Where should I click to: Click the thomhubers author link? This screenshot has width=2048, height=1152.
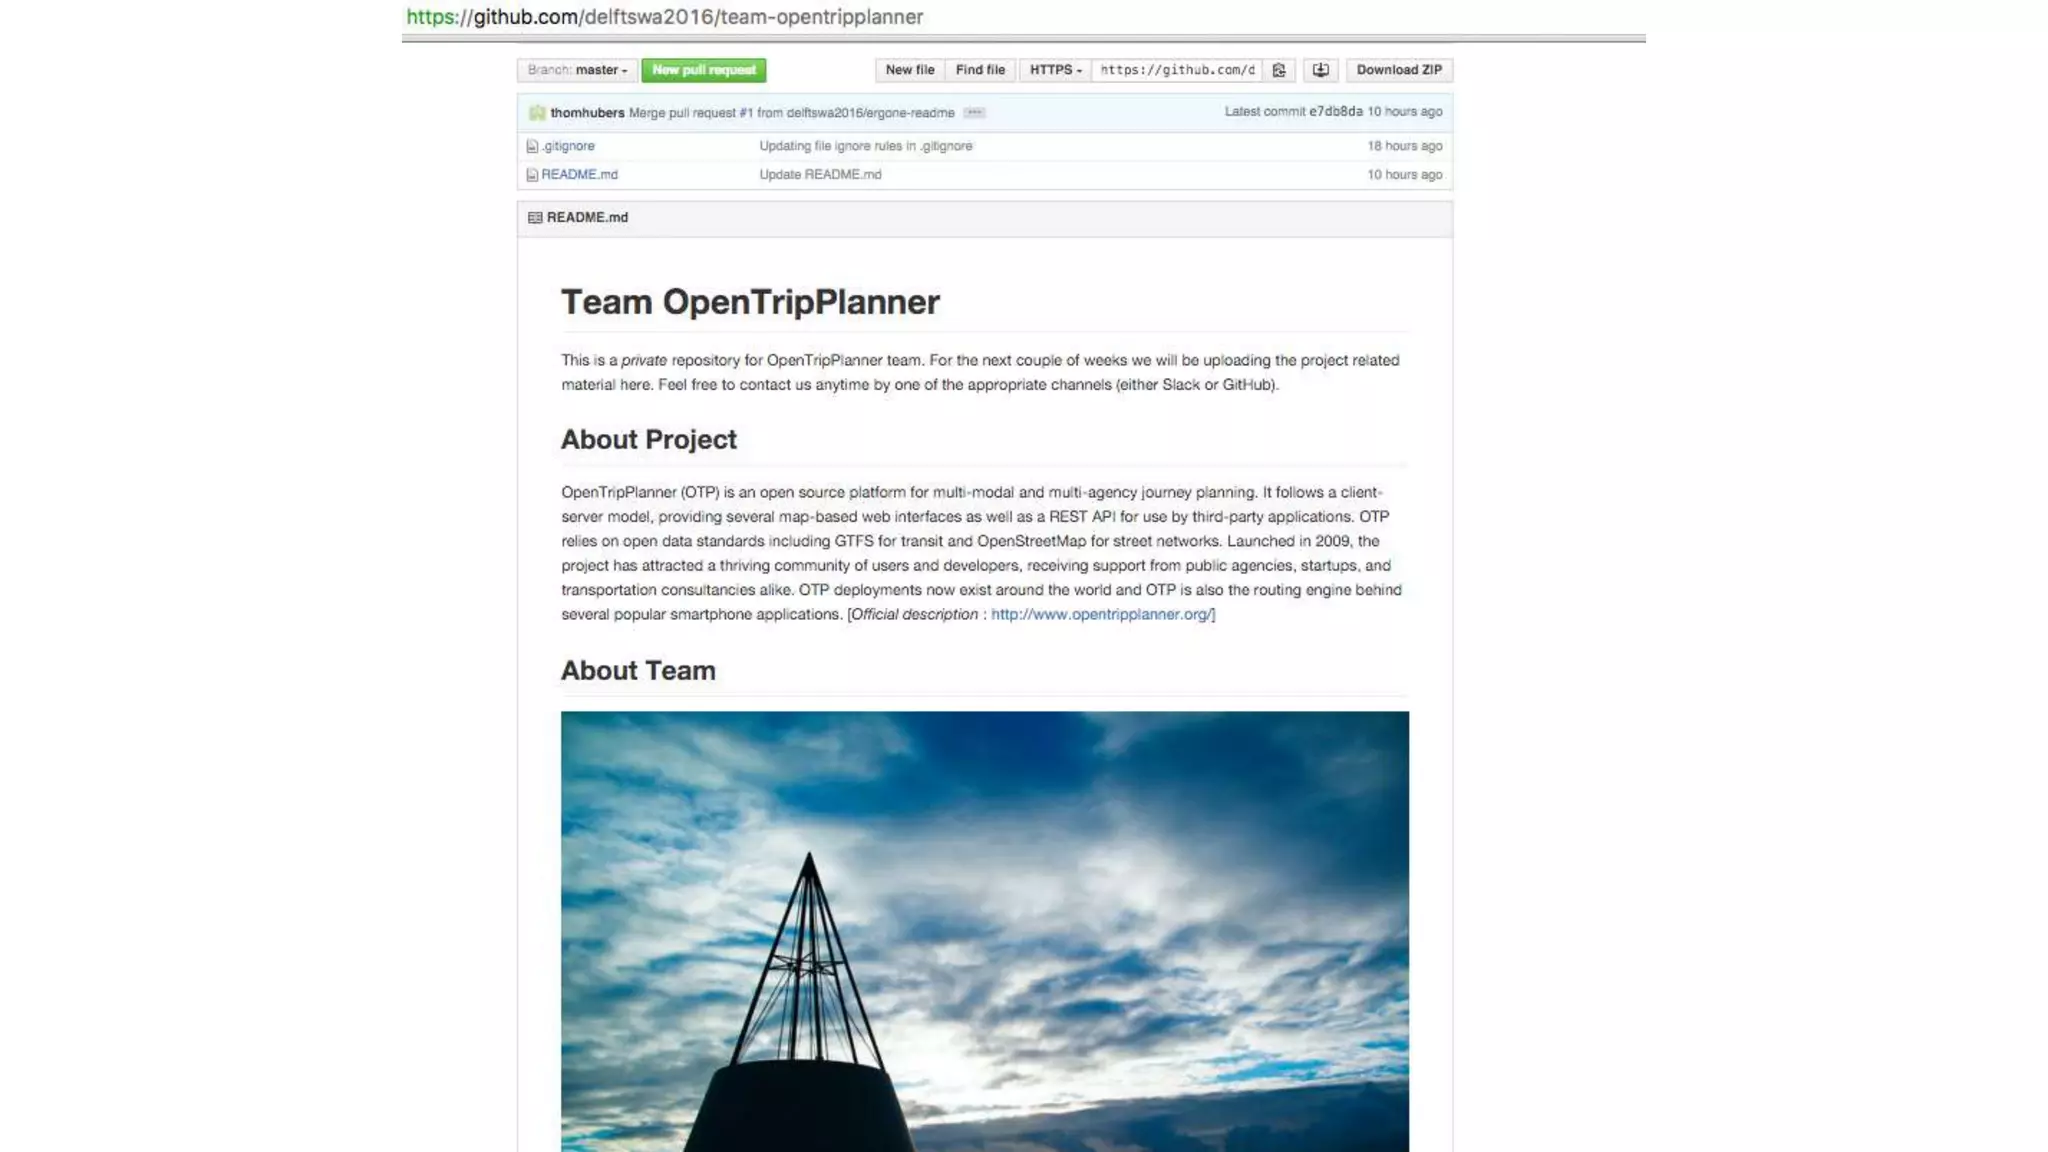click(587, 113)
